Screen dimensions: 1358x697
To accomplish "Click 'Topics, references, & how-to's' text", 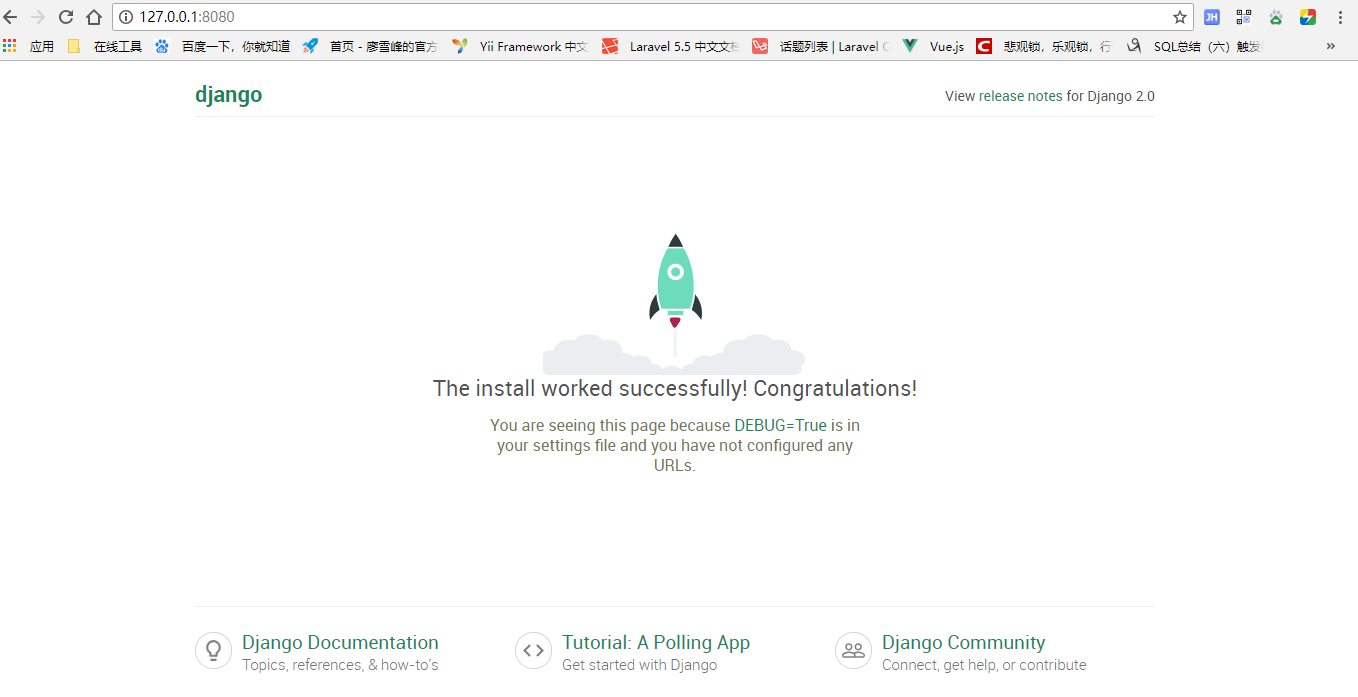I will tap(340, 665).
